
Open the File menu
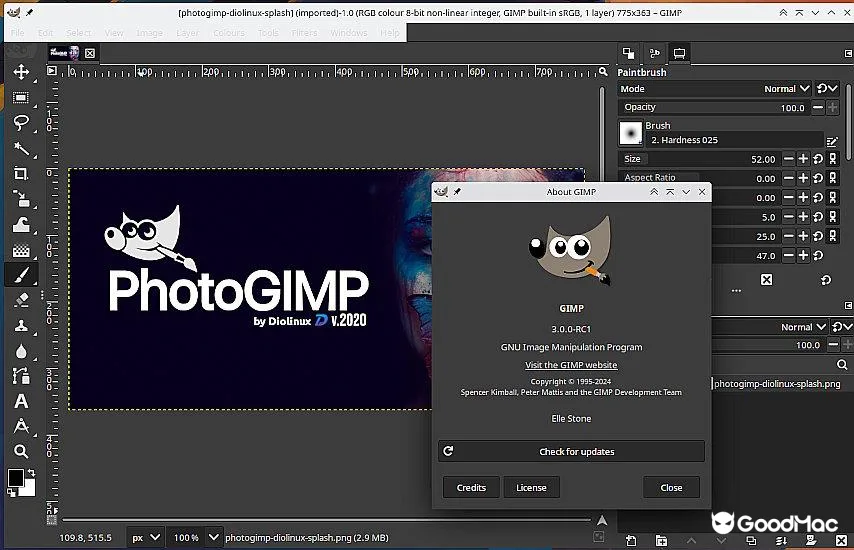[x=17, y=33]
